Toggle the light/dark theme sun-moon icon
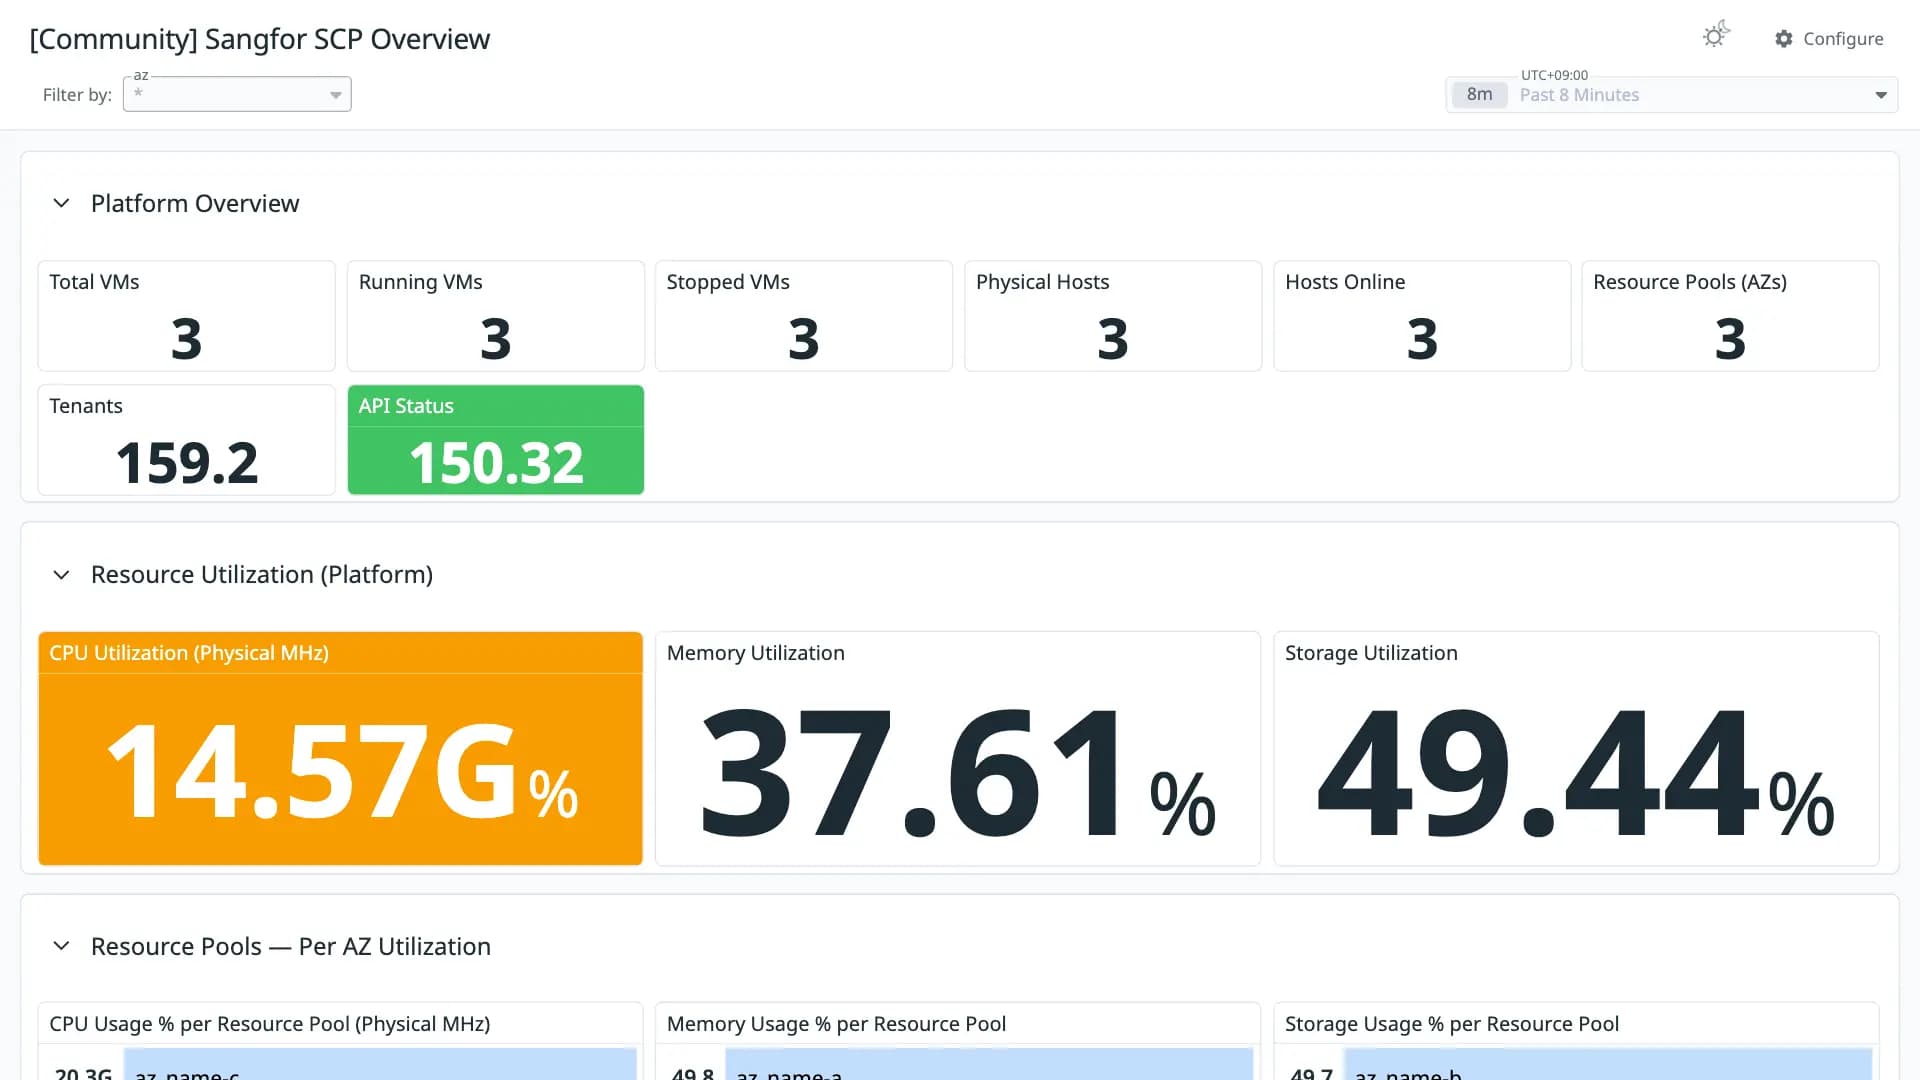This screenshot has width=1920, height=1080. pyautogui.click(x=1716, y=36)
